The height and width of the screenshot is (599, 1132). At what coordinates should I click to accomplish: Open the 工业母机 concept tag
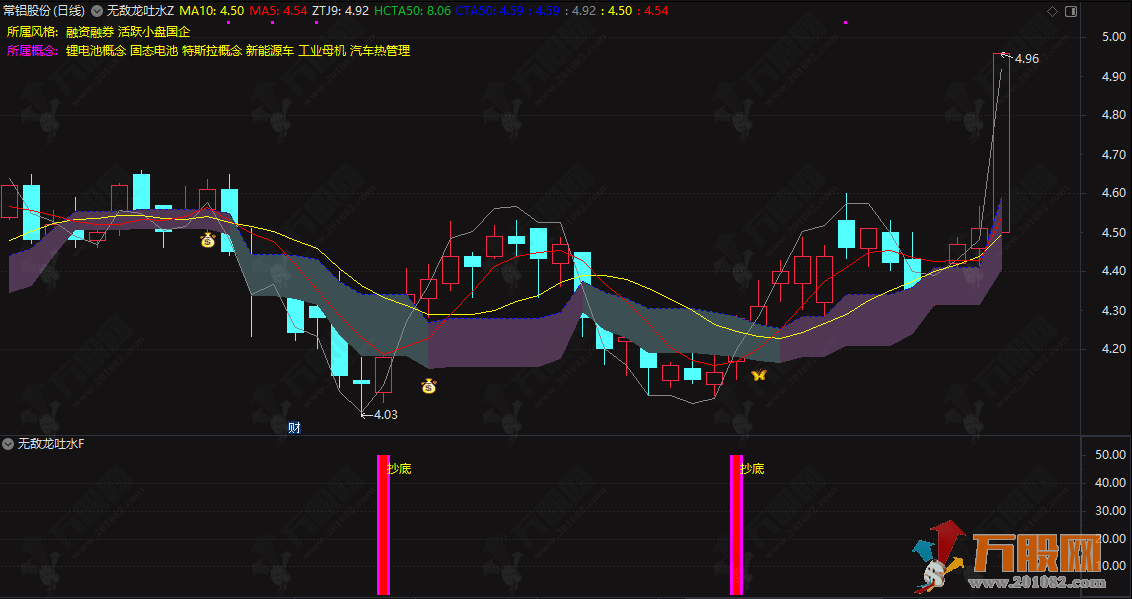[322, 51]
